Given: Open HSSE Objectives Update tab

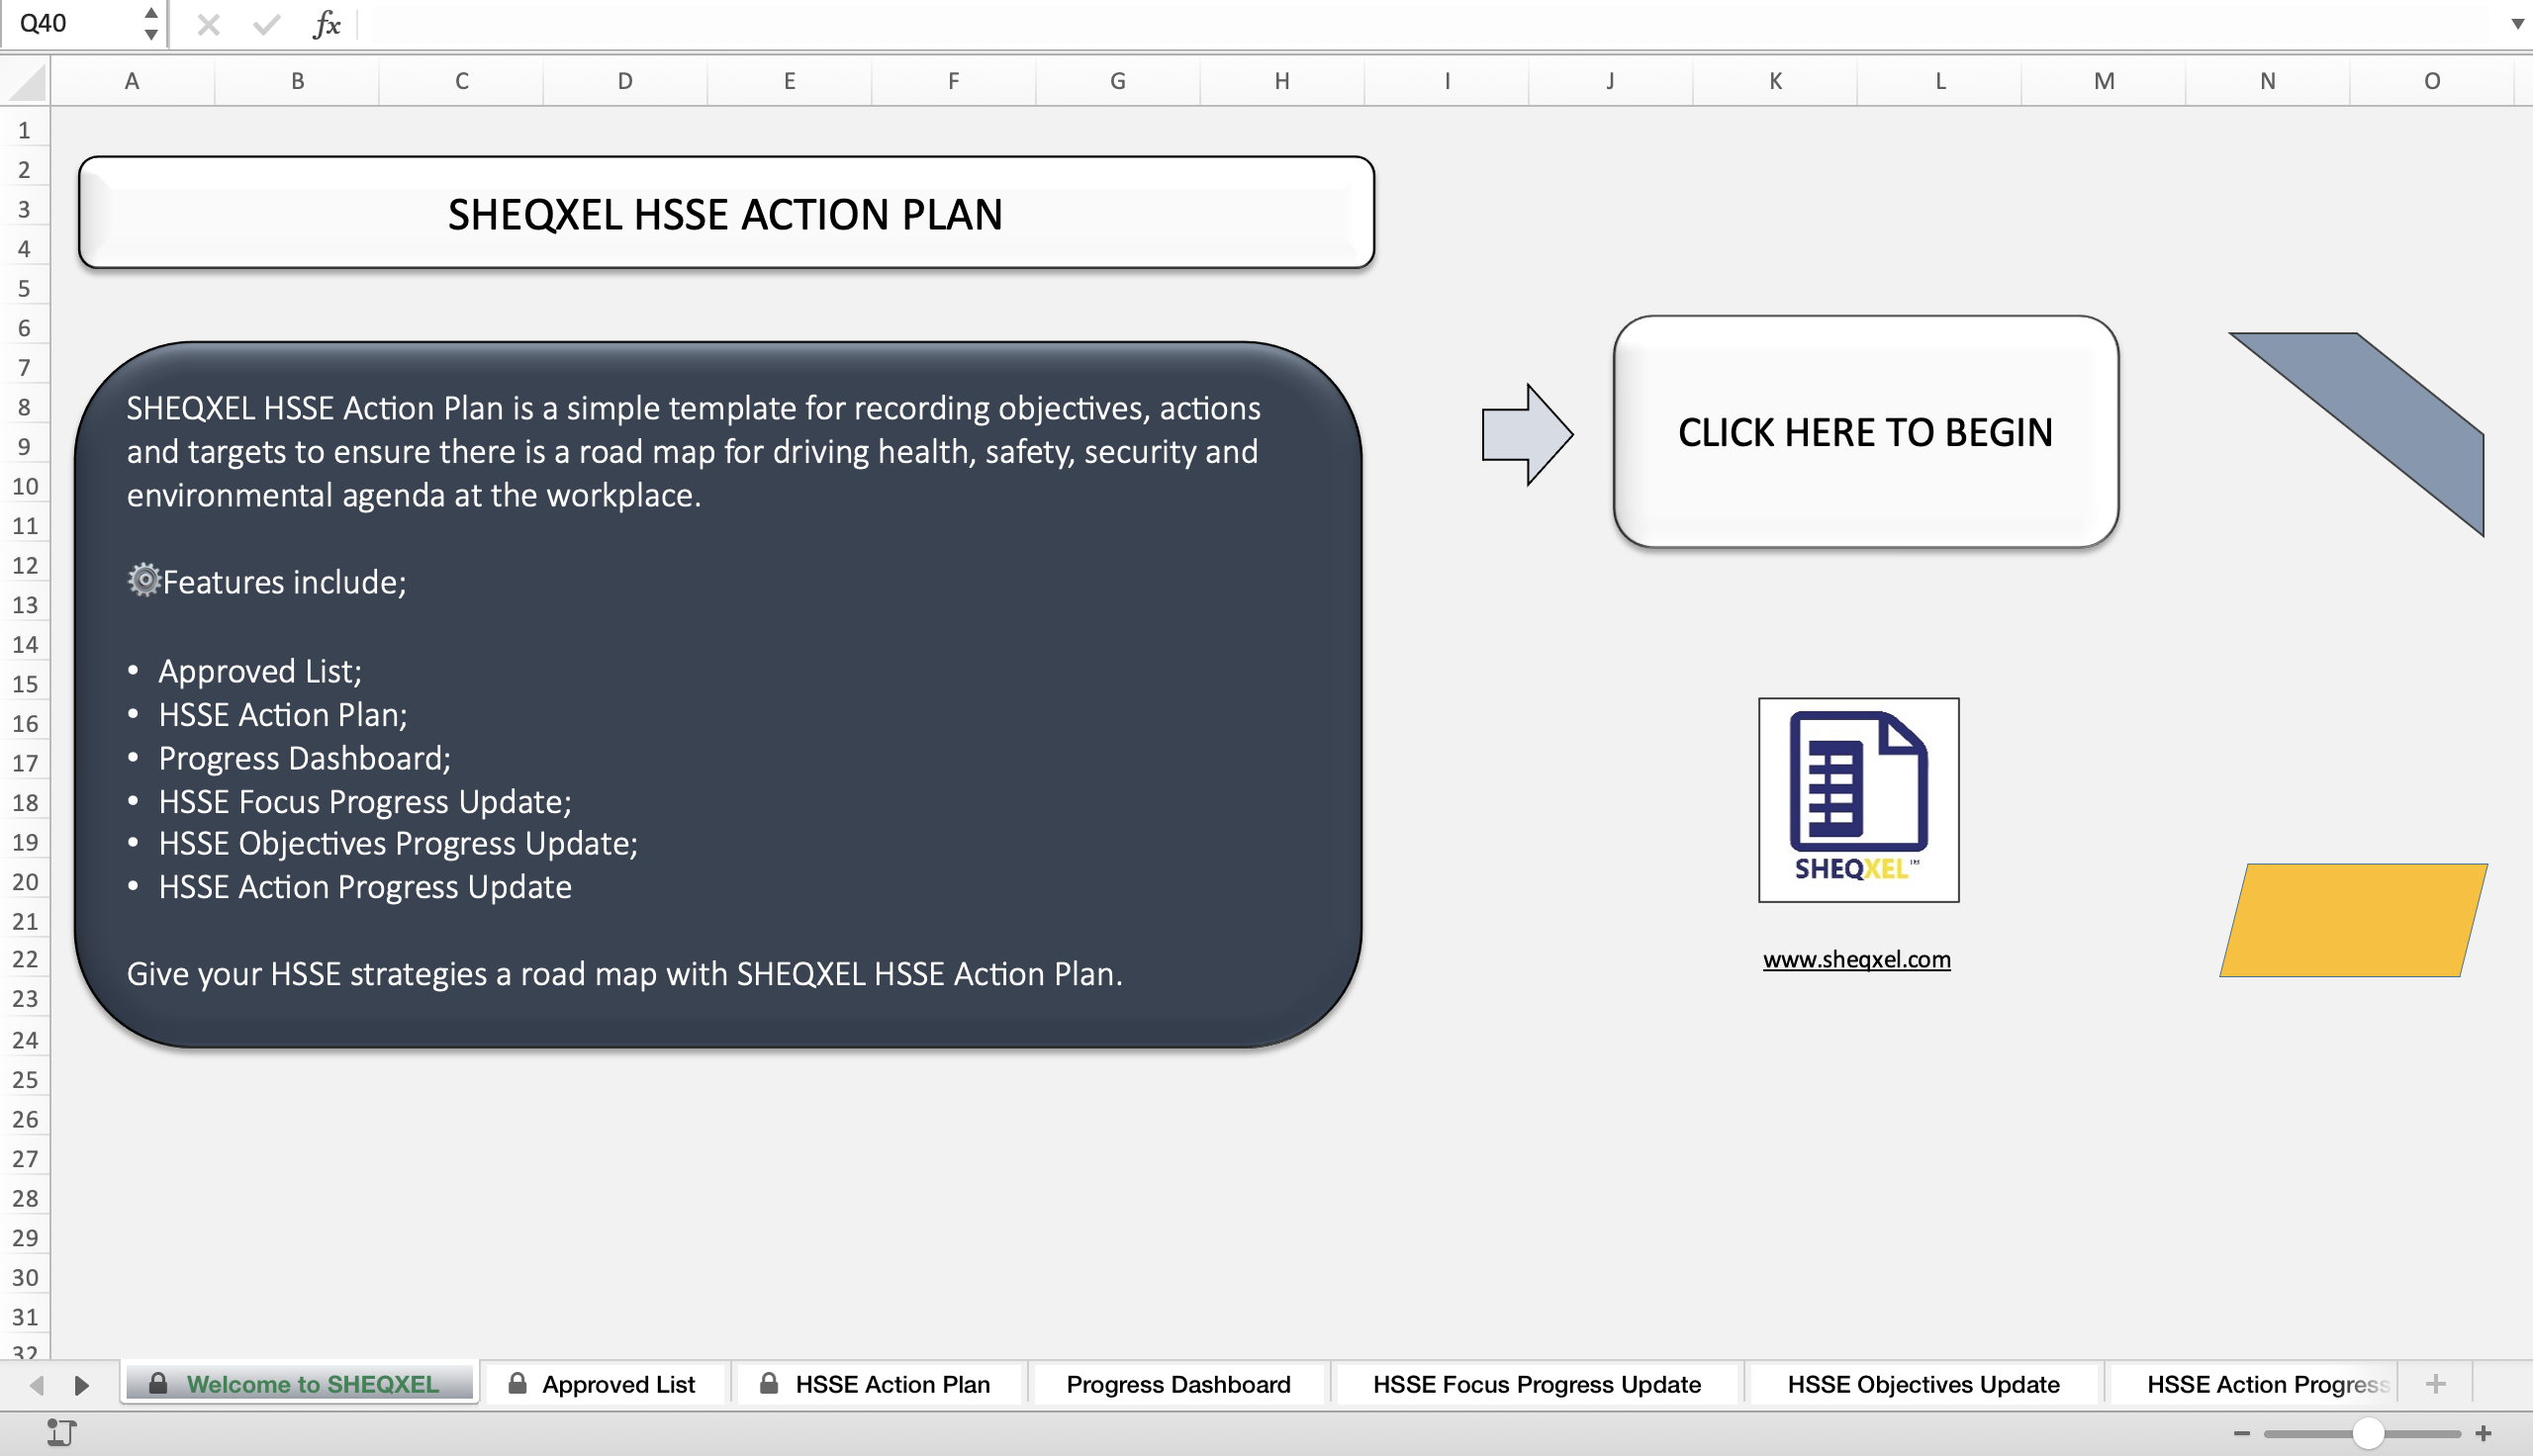Looking at the screenshot, I should (1923, 1384).
